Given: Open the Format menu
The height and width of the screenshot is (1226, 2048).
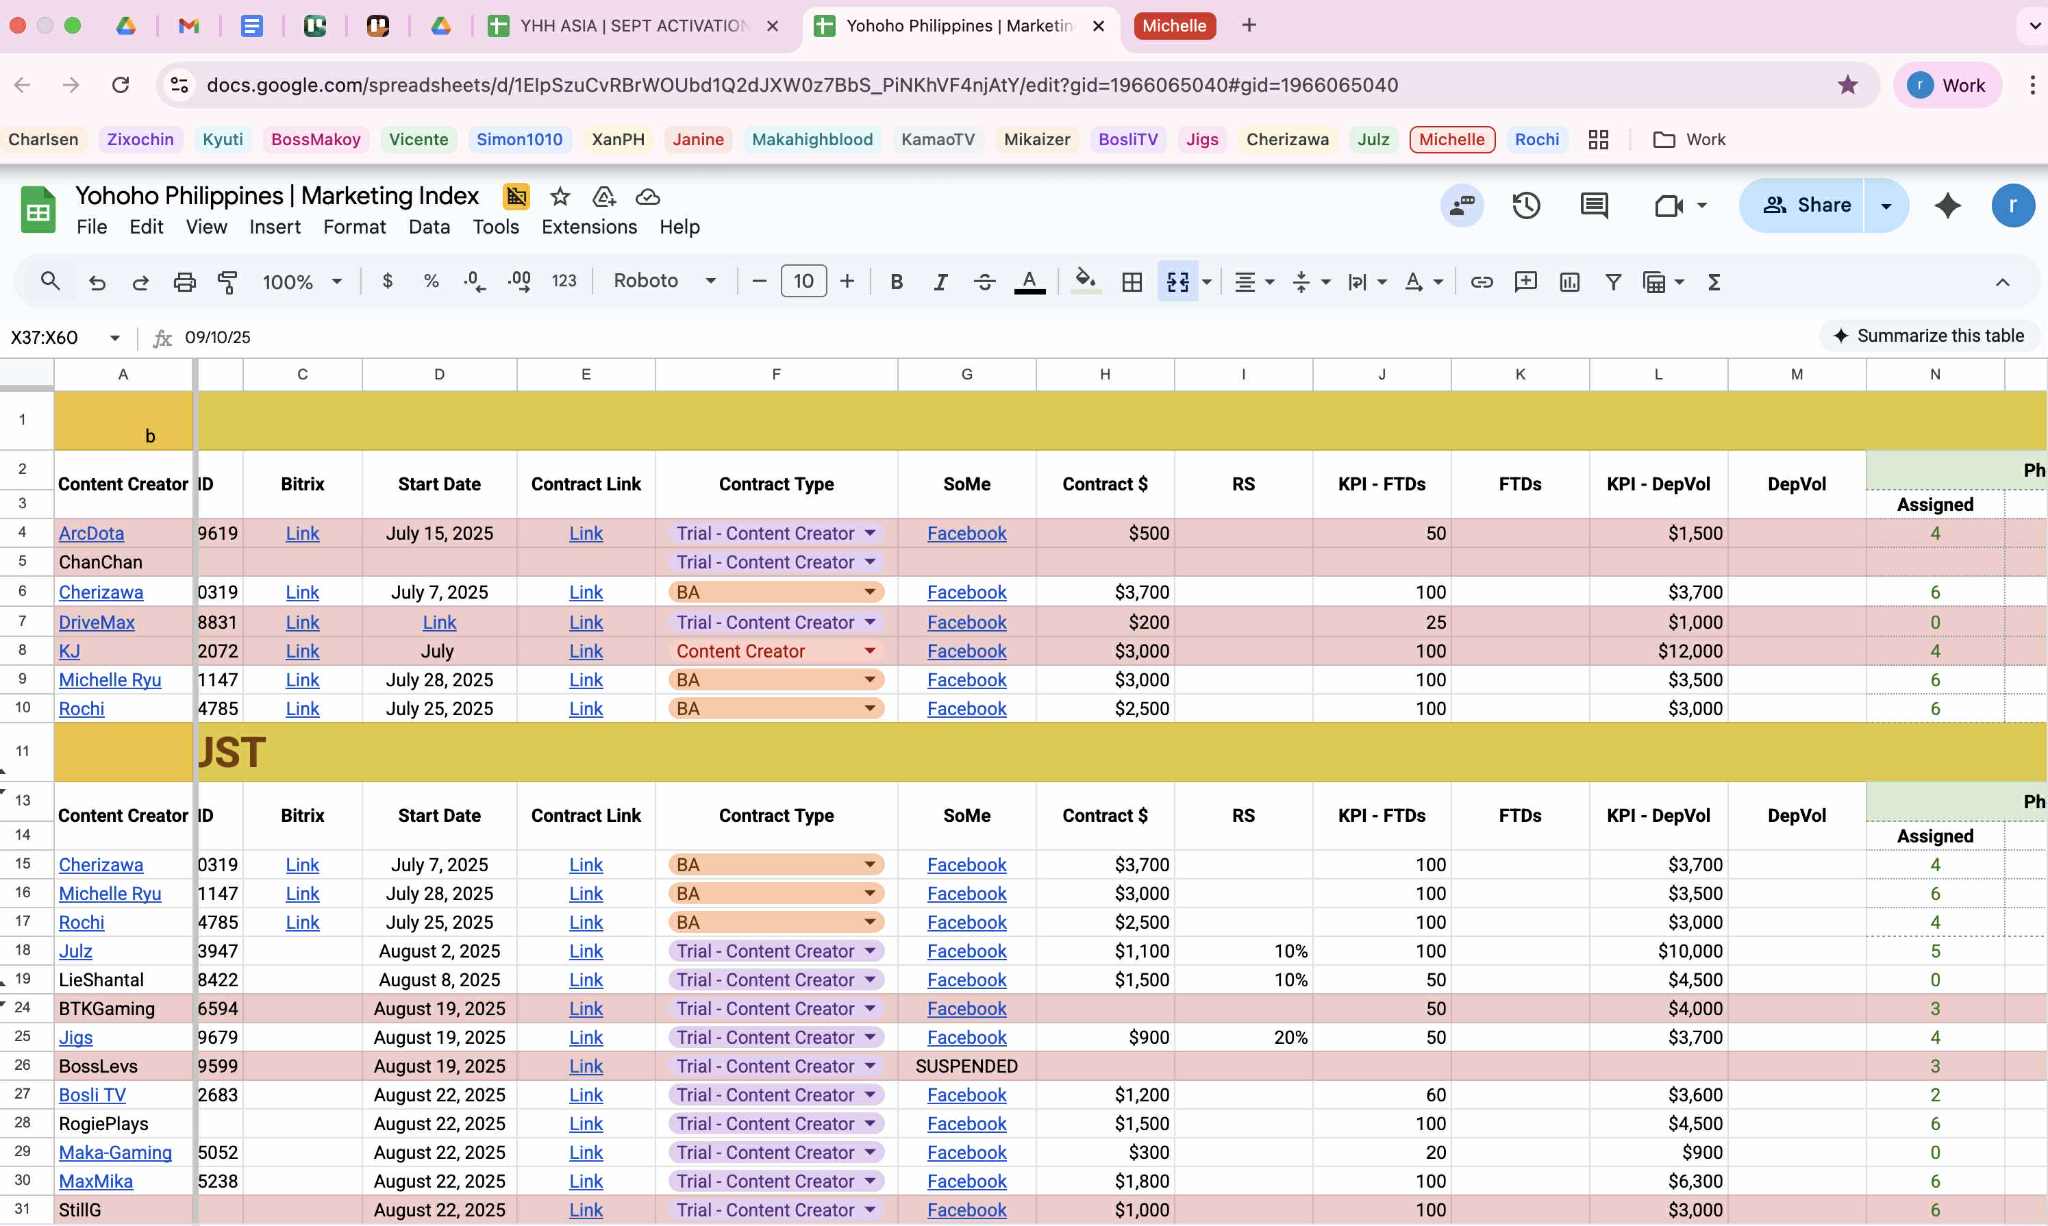Looking at the screenshot, I should click(x=354, y=227).
